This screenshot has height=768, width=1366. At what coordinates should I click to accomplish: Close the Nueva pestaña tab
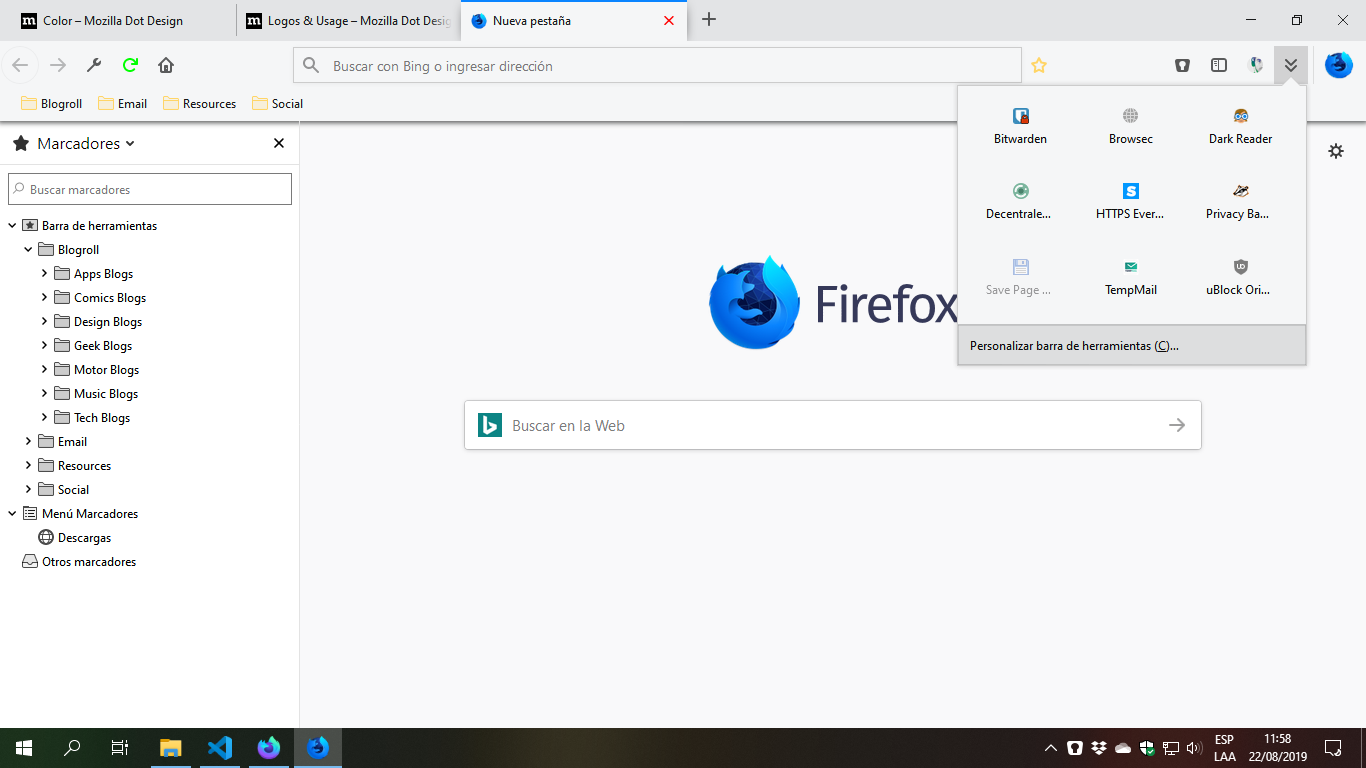point(669,20)
